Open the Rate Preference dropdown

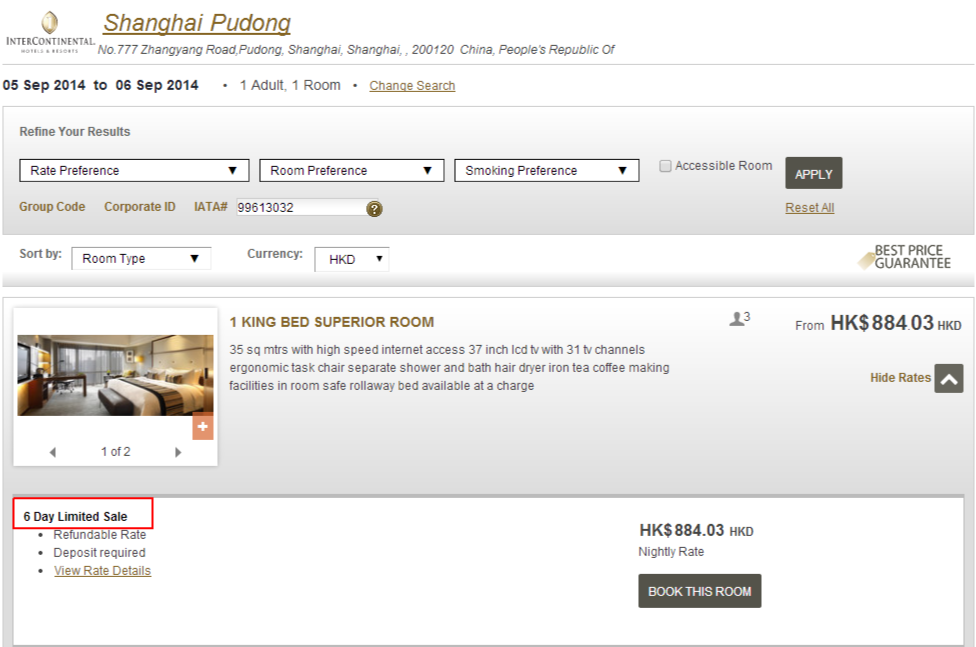pyautogui.click(x=134, y=171)
